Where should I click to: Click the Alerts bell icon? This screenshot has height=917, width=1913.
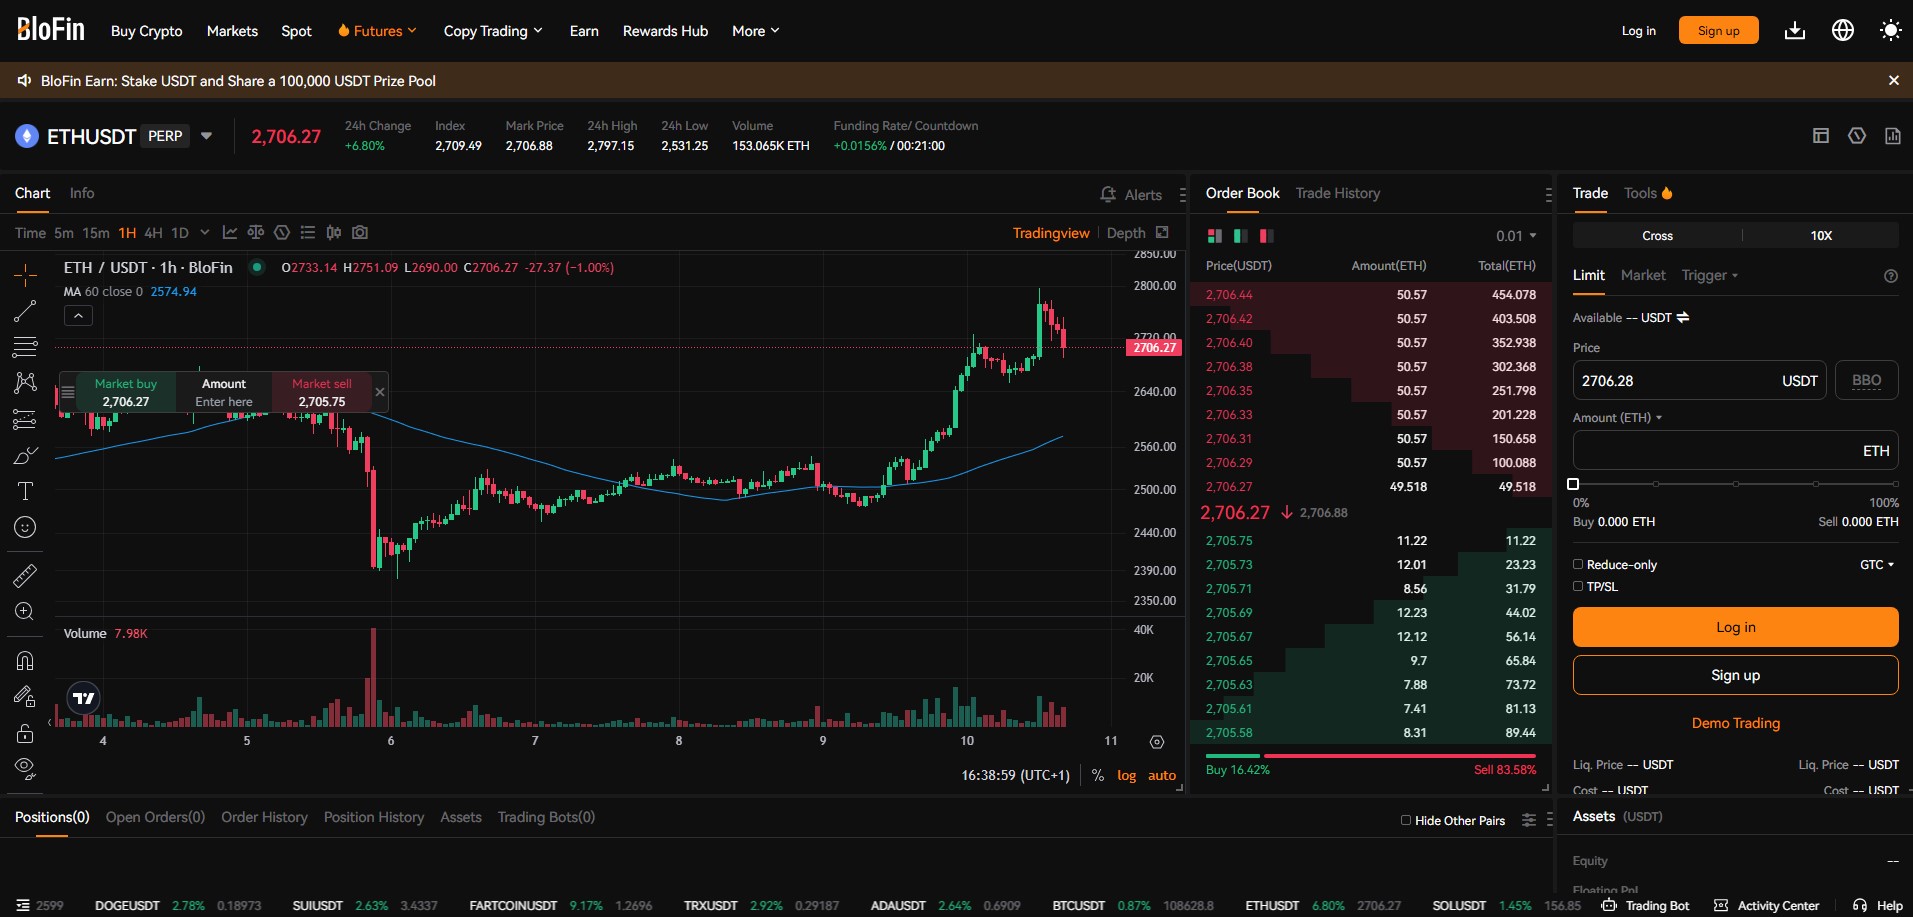pos(1107,194)
